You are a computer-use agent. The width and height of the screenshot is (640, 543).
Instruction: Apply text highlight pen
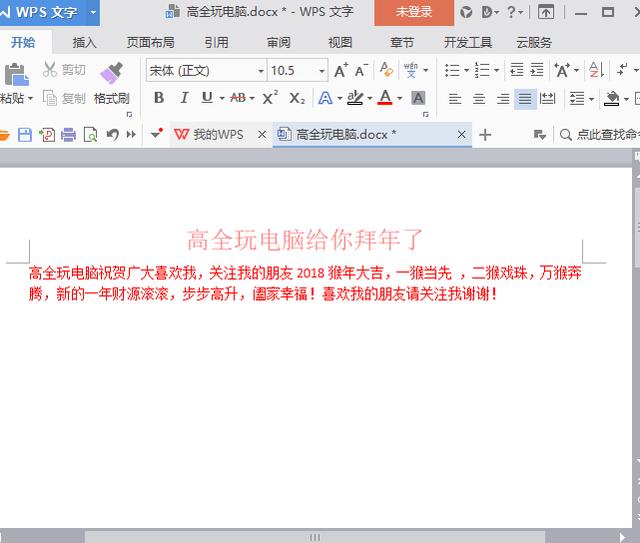pyautogui.click(x=355, y=98)
